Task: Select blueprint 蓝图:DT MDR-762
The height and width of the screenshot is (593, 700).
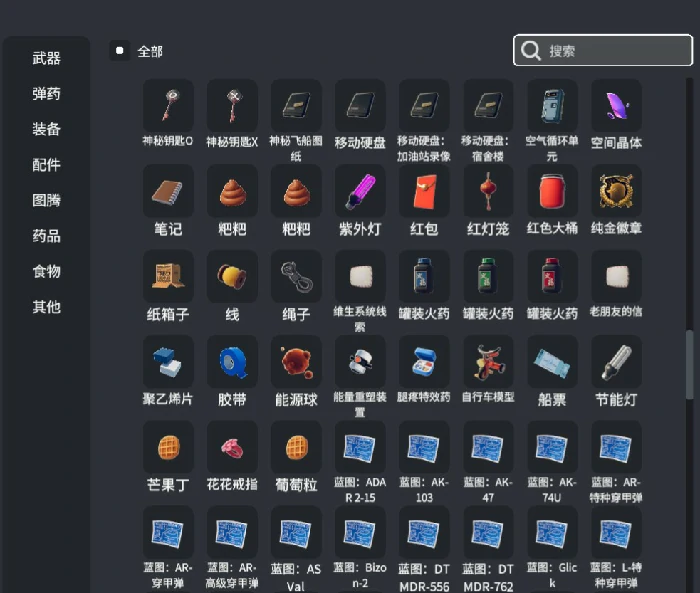Action: tap(488, 532)
